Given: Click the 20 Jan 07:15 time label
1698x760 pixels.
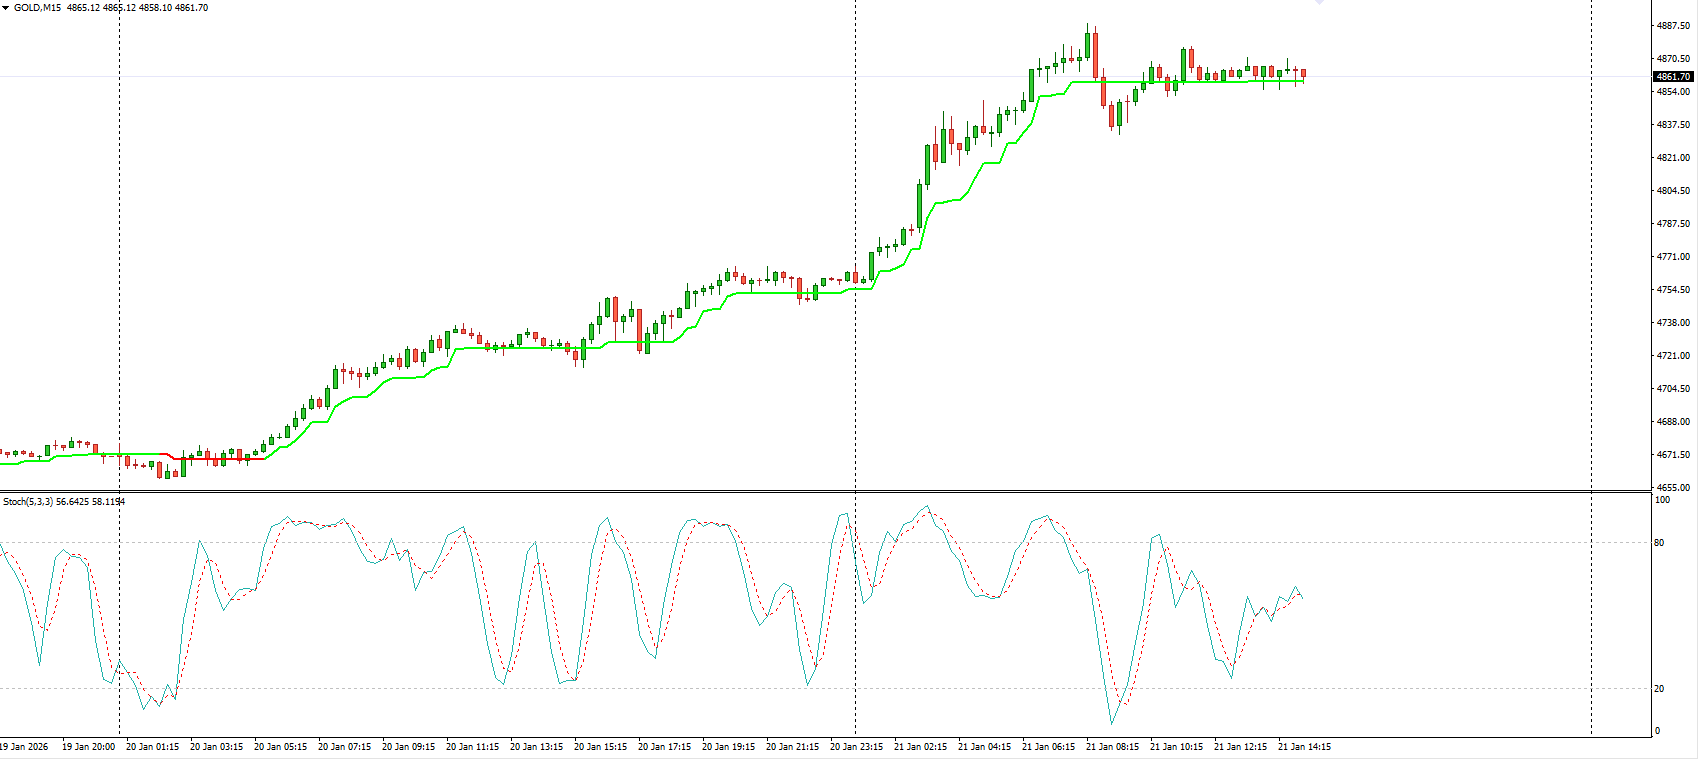Looking at the screenshot, I should point(344,747).
